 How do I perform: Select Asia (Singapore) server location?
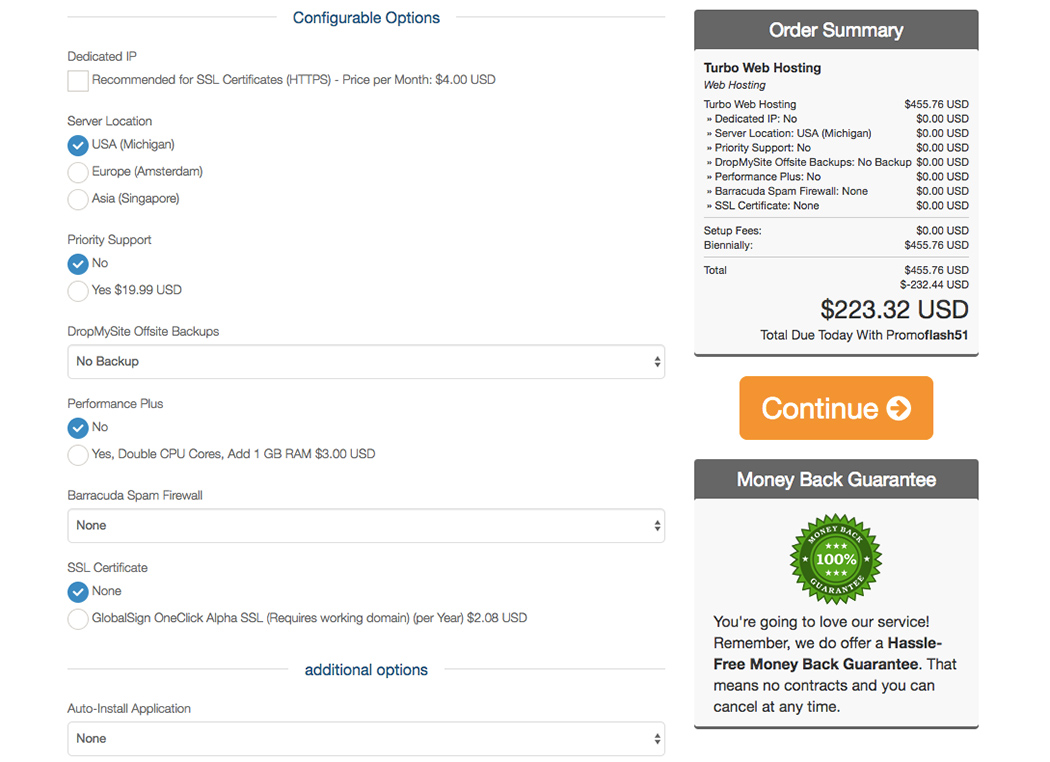tap(78, 199)
